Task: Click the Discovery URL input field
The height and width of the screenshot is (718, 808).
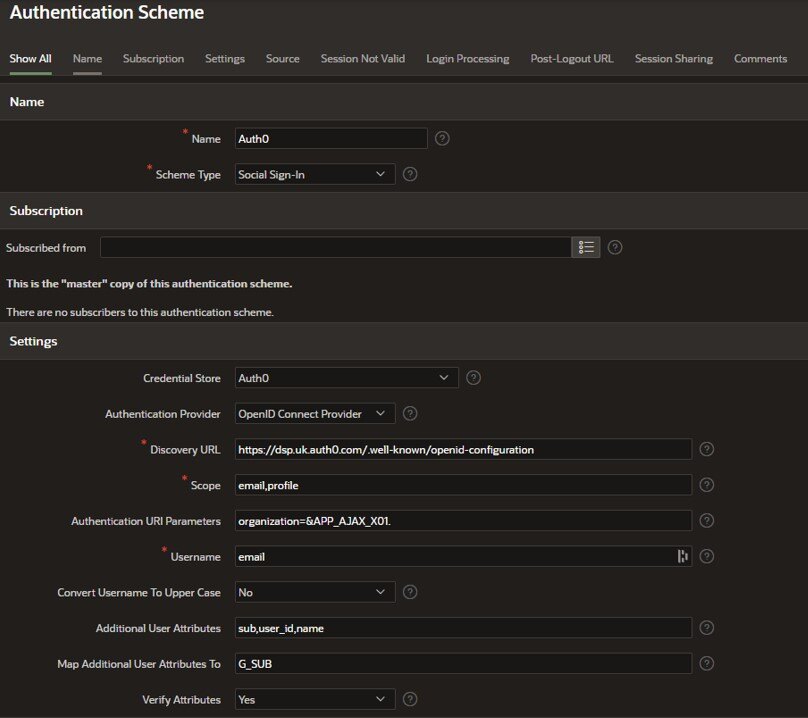Action: coord(463,449)
